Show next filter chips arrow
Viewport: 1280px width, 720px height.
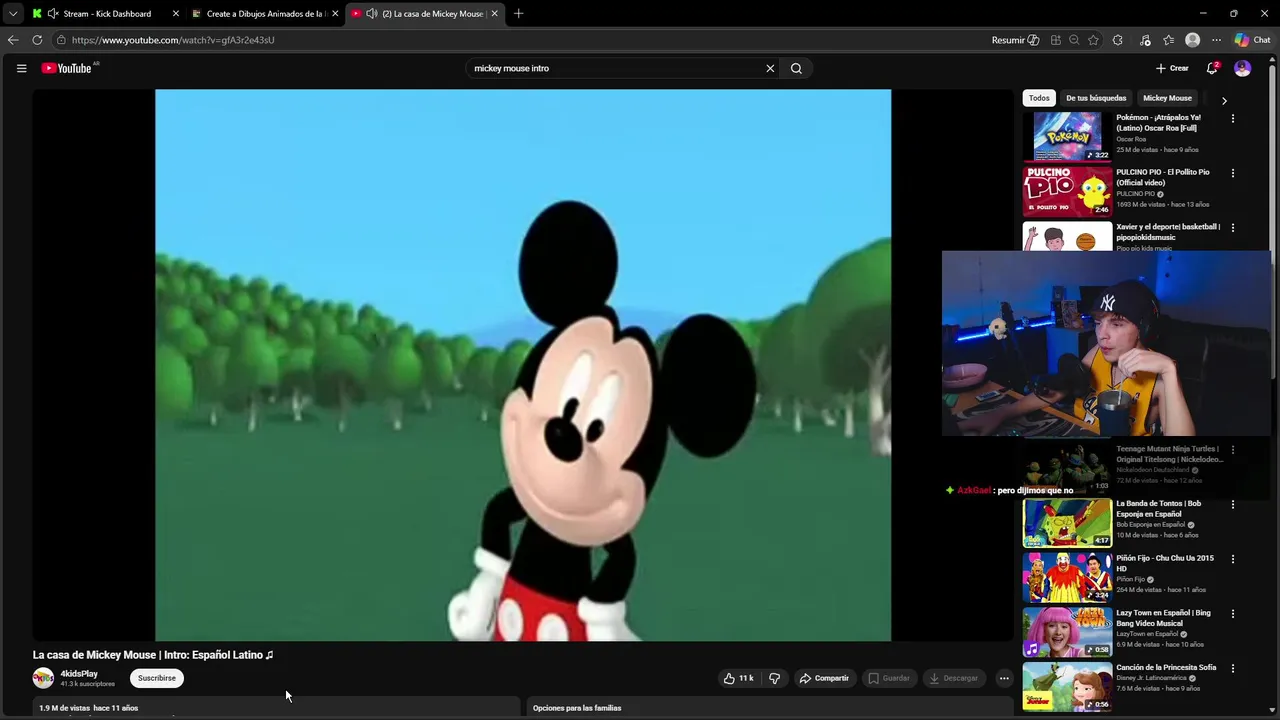[1224, 100]
